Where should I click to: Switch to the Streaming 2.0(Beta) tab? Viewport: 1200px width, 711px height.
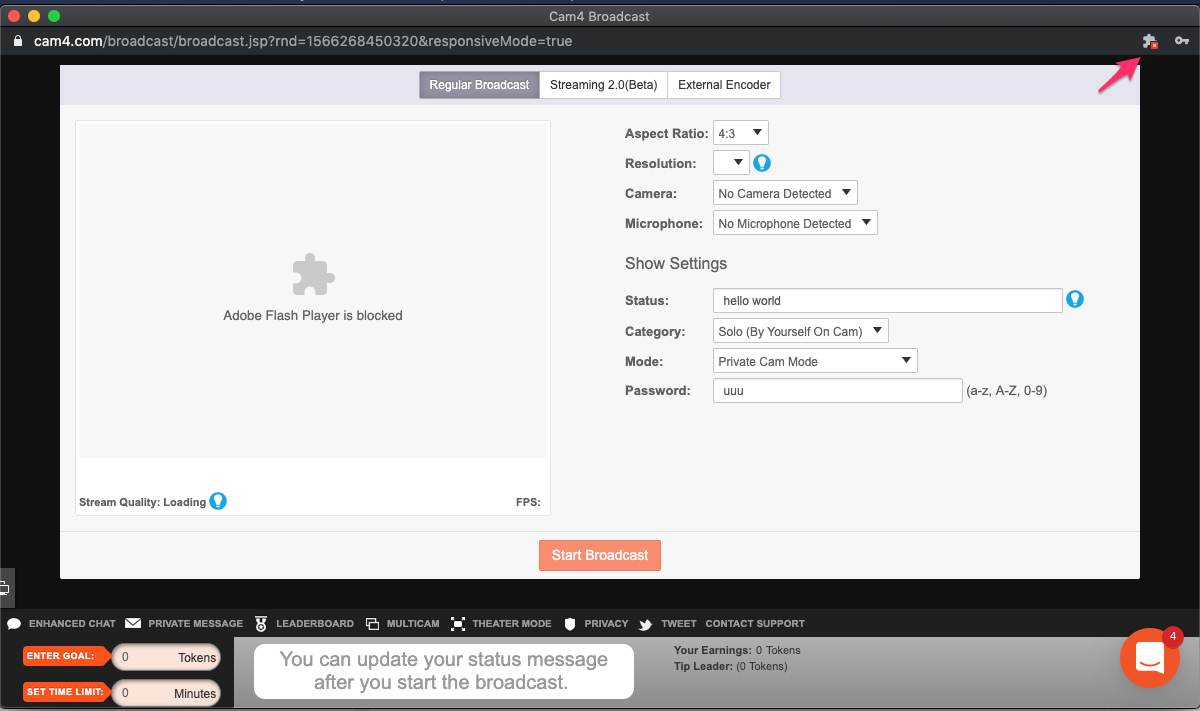[603, 85]
